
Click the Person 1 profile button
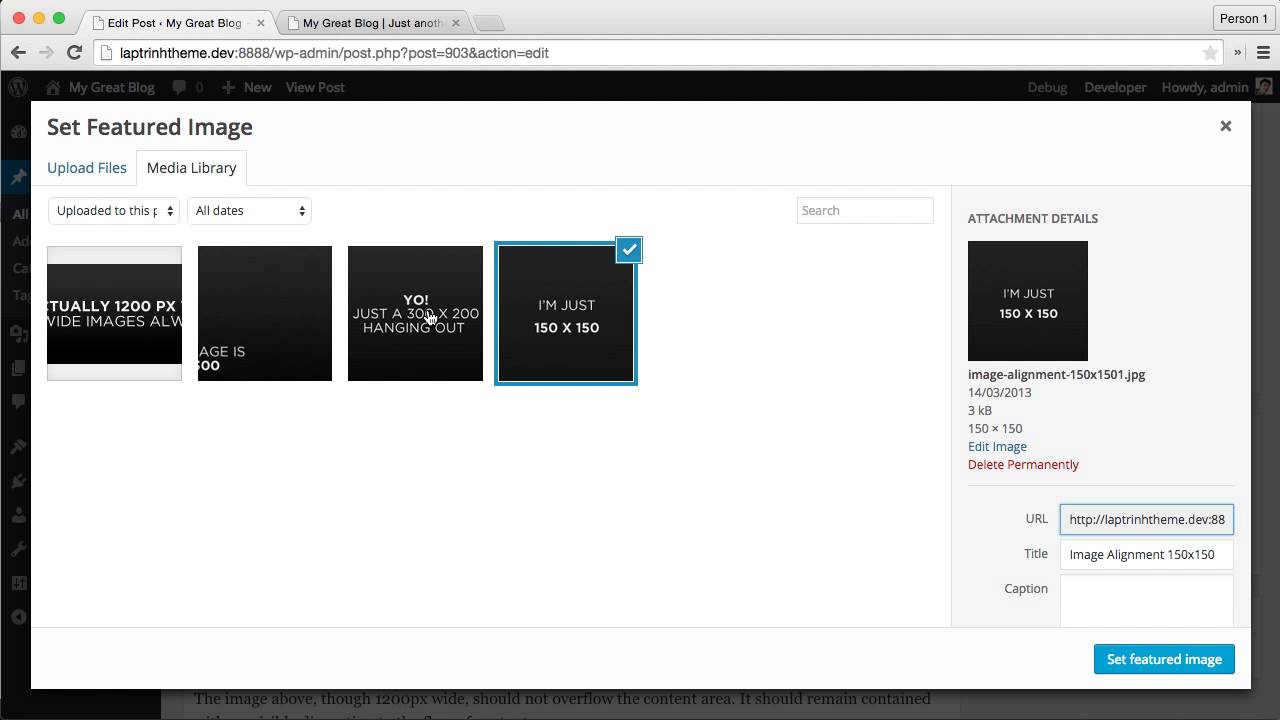point(1243,18)
